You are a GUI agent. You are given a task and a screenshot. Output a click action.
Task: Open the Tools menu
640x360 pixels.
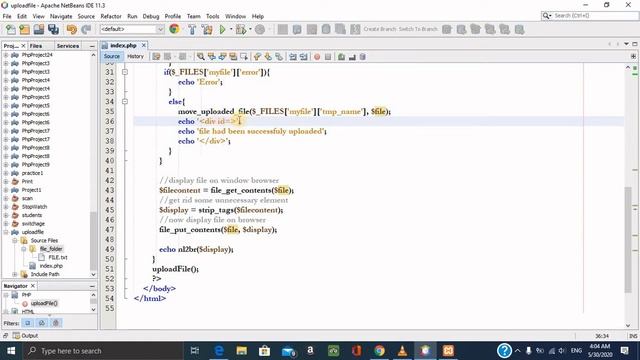click(x=212, y=16)
